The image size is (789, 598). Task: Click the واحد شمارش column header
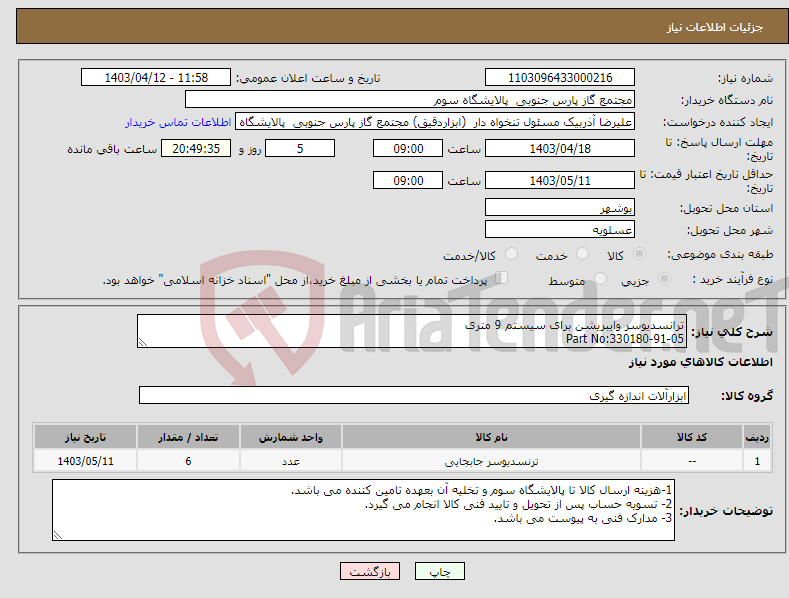(x=291, y=437)
